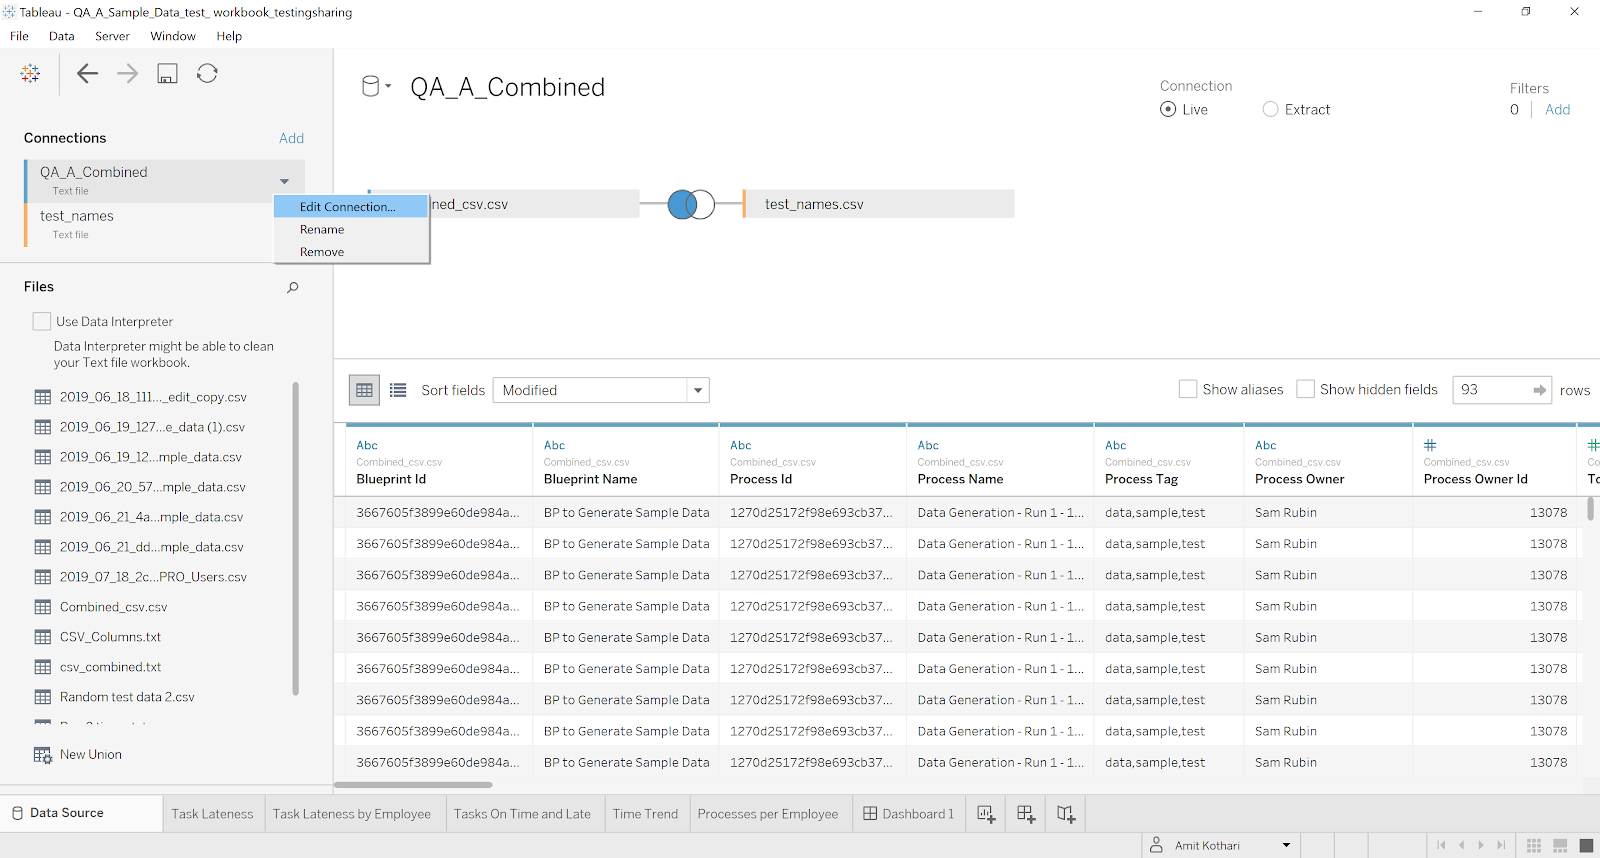The height and width of the screenshot is (858, 1600).
Task: Click the show tabs view icon
Action: pos(1586,846)
